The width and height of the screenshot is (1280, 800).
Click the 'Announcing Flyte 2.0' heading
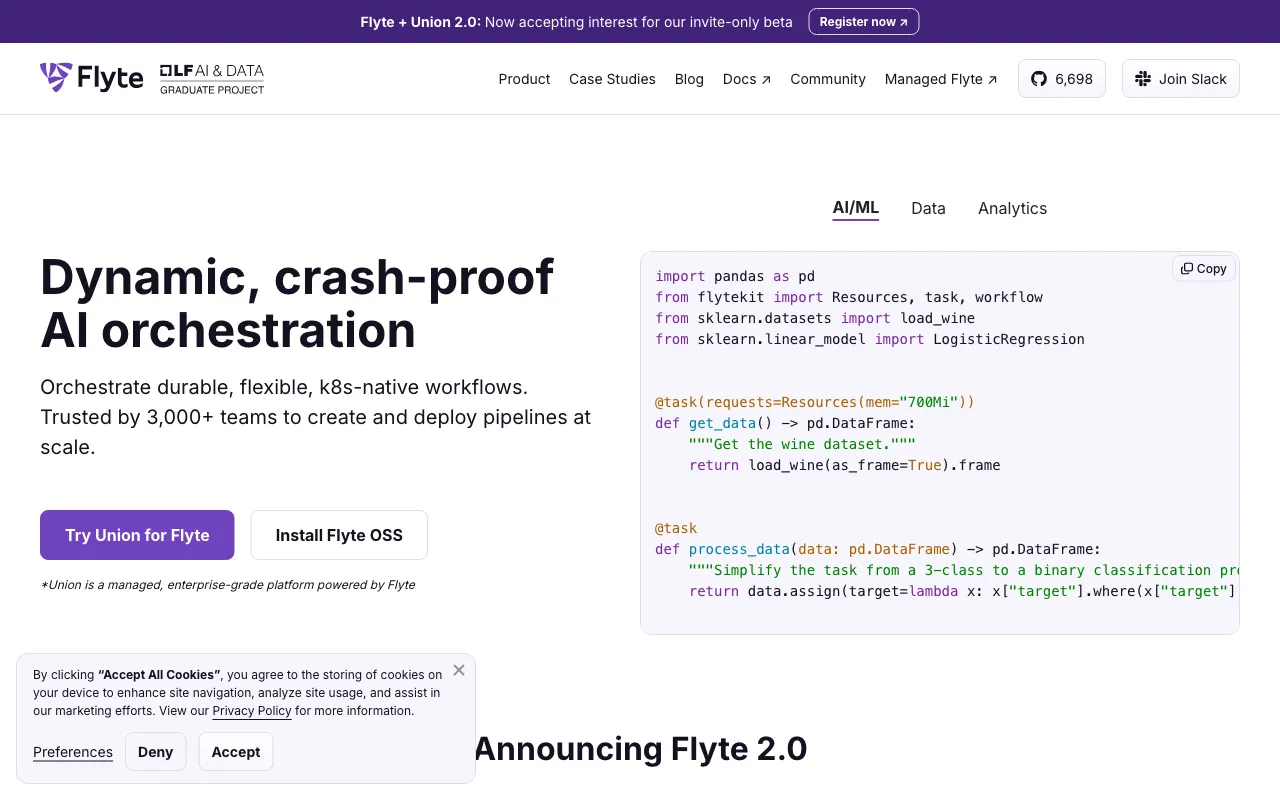coord(640,749)
